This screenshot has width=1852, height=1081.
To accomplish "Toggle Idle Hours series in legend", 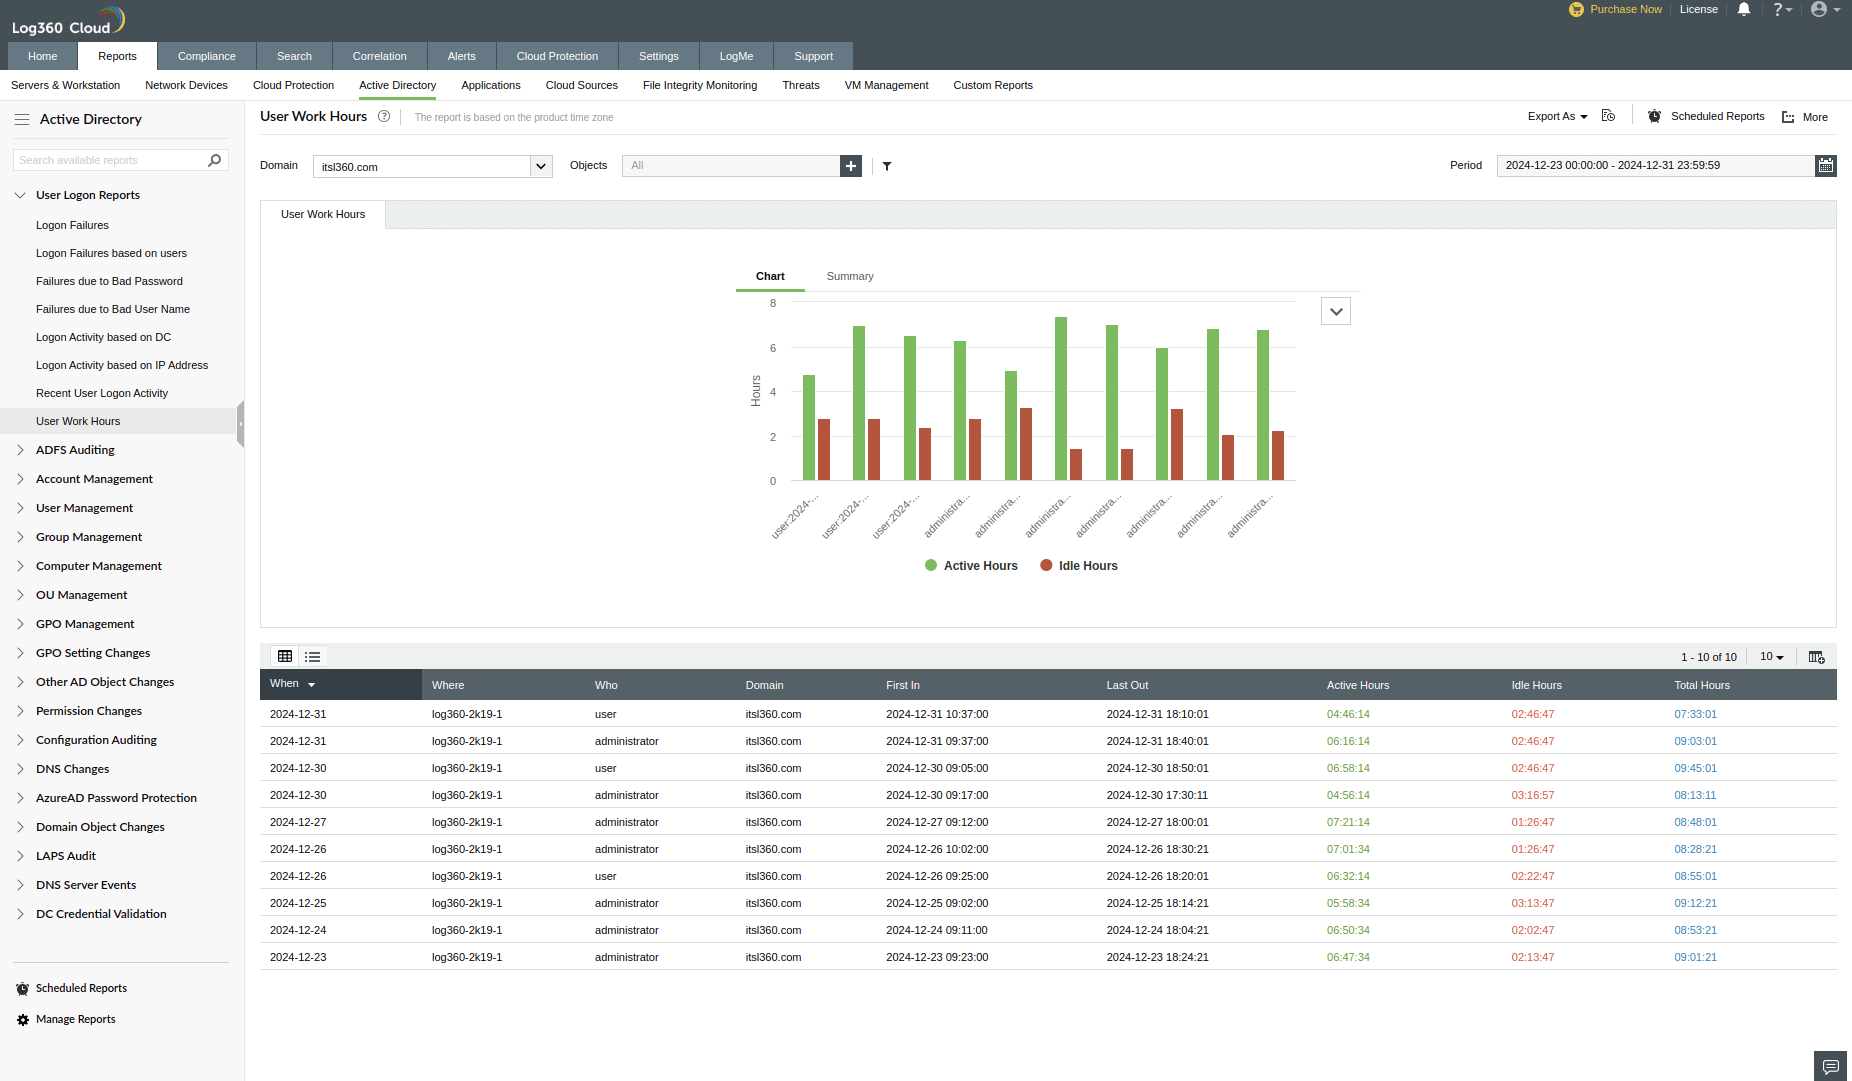I will [x=1079, y=566].
